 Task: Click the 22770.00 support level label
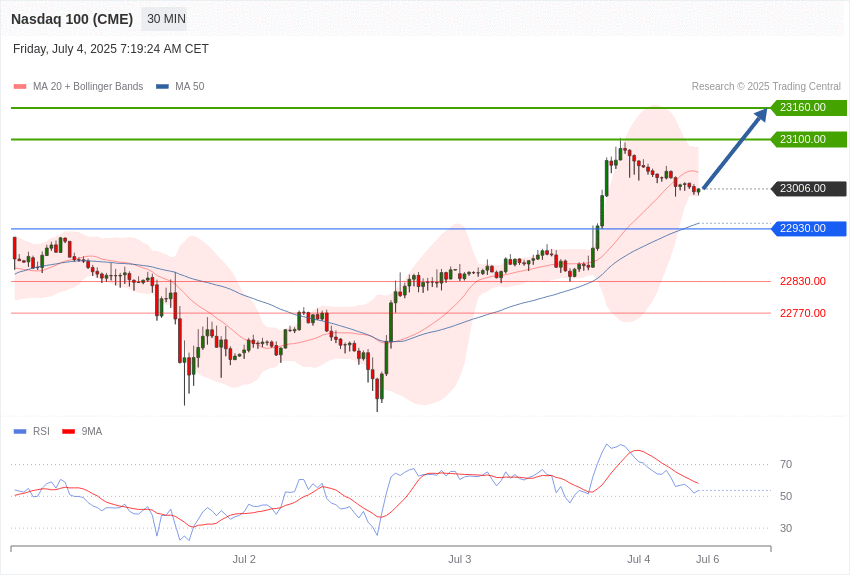[803, 313]
